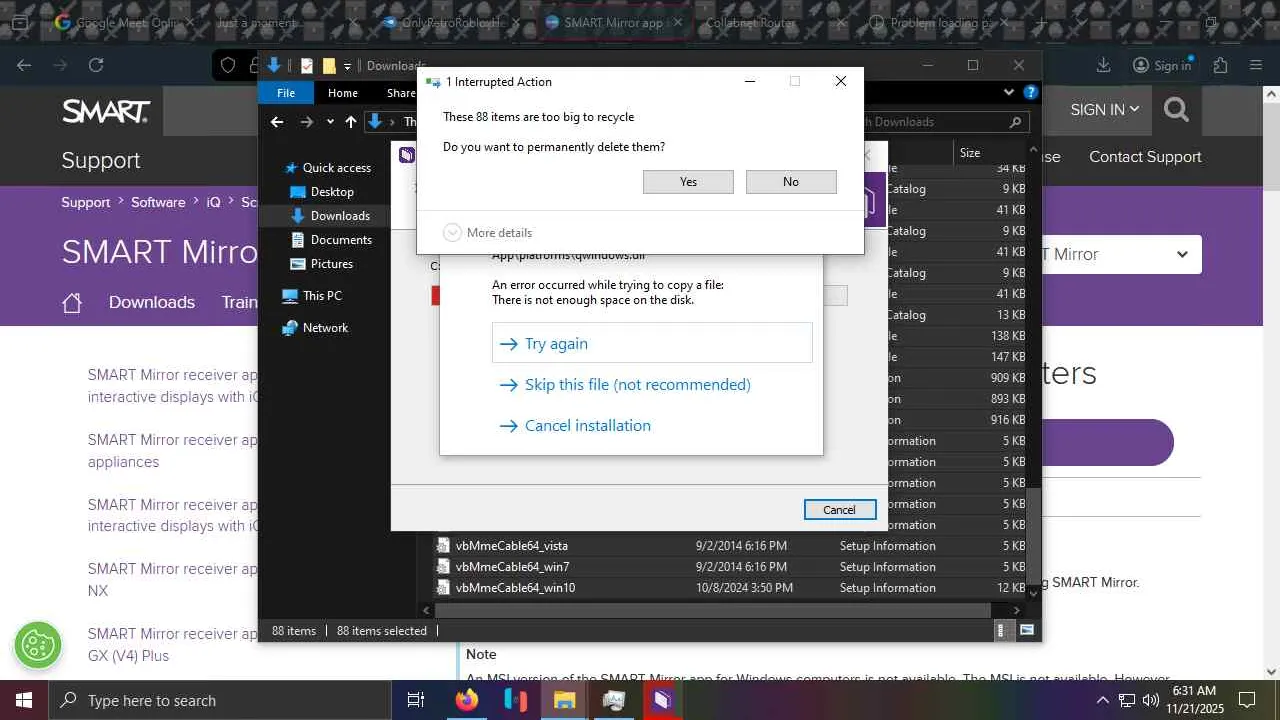The image size is (1280, 720).
Task: Reload the browser page
Action: coord(96,65)
